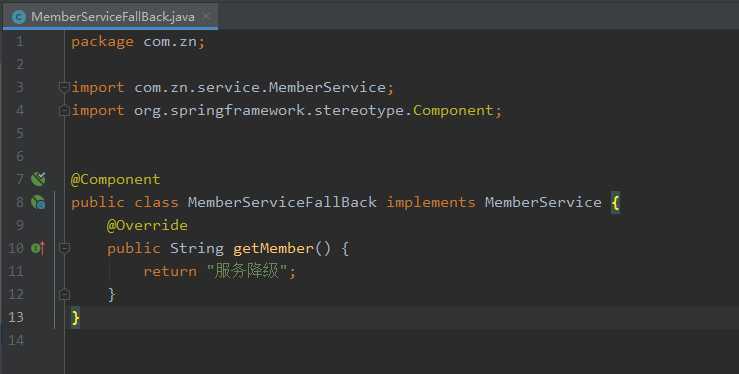739x374 pixels.
Task: Click the Spring bean gutter icon on line 7
Action: pos(38,179)
